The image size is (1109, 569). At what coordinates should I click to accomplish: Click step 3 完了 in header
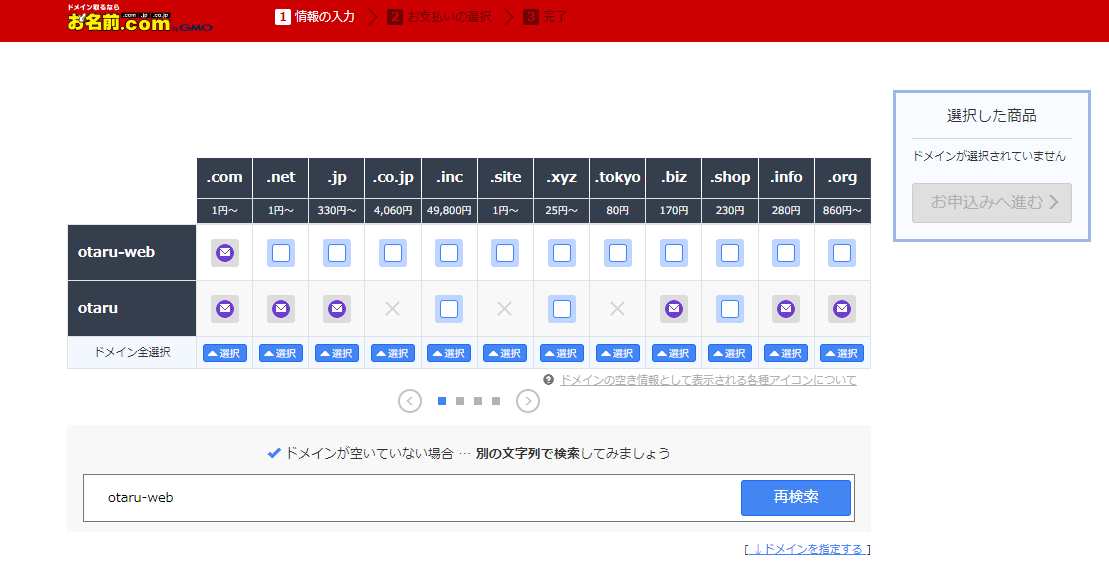tap(545, 17)
